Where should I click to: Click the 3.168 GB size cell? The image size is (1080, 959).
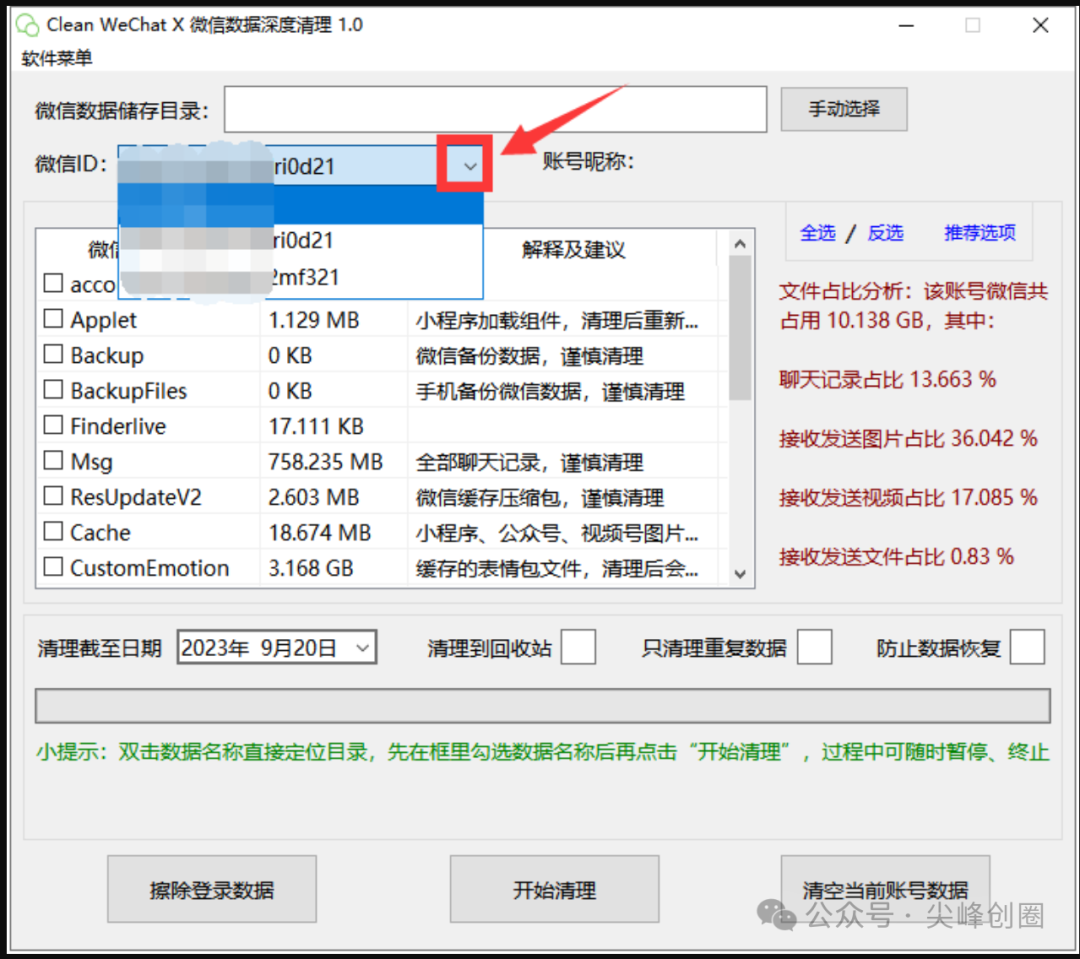point(311,568)
